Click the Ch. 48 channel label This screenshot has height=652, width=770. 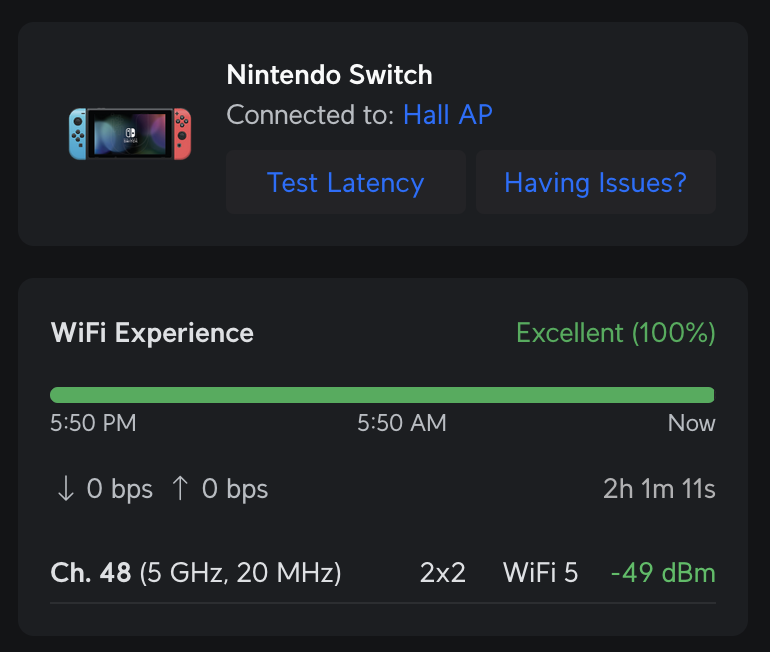click(91, 573)
